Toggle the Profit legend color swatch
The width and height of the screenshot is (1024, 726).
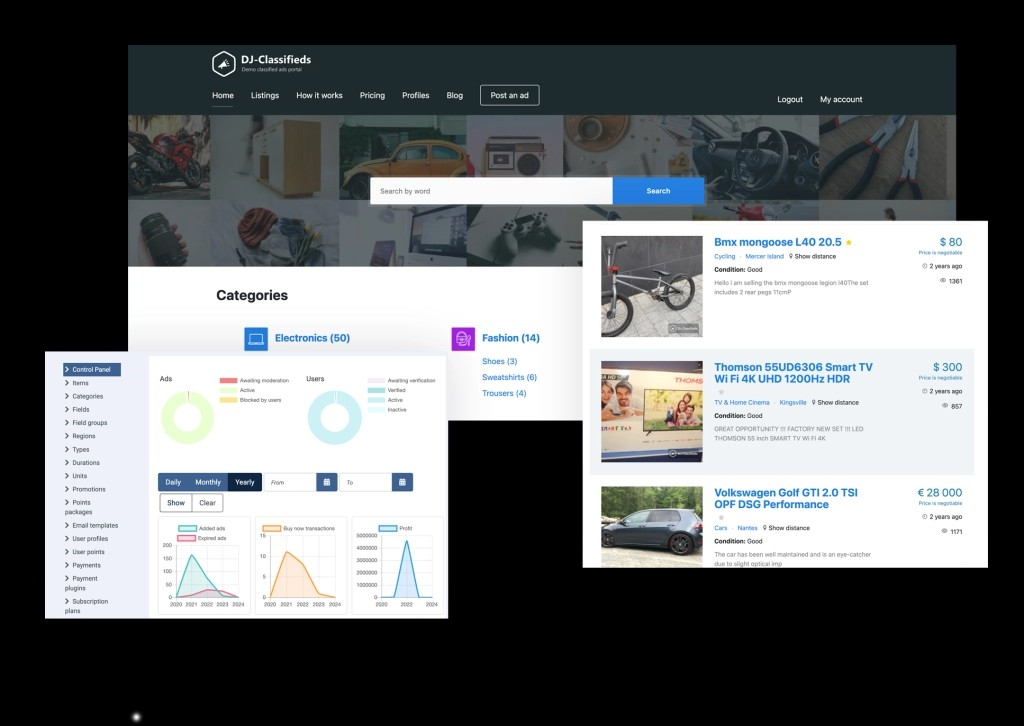coord(388,528)
